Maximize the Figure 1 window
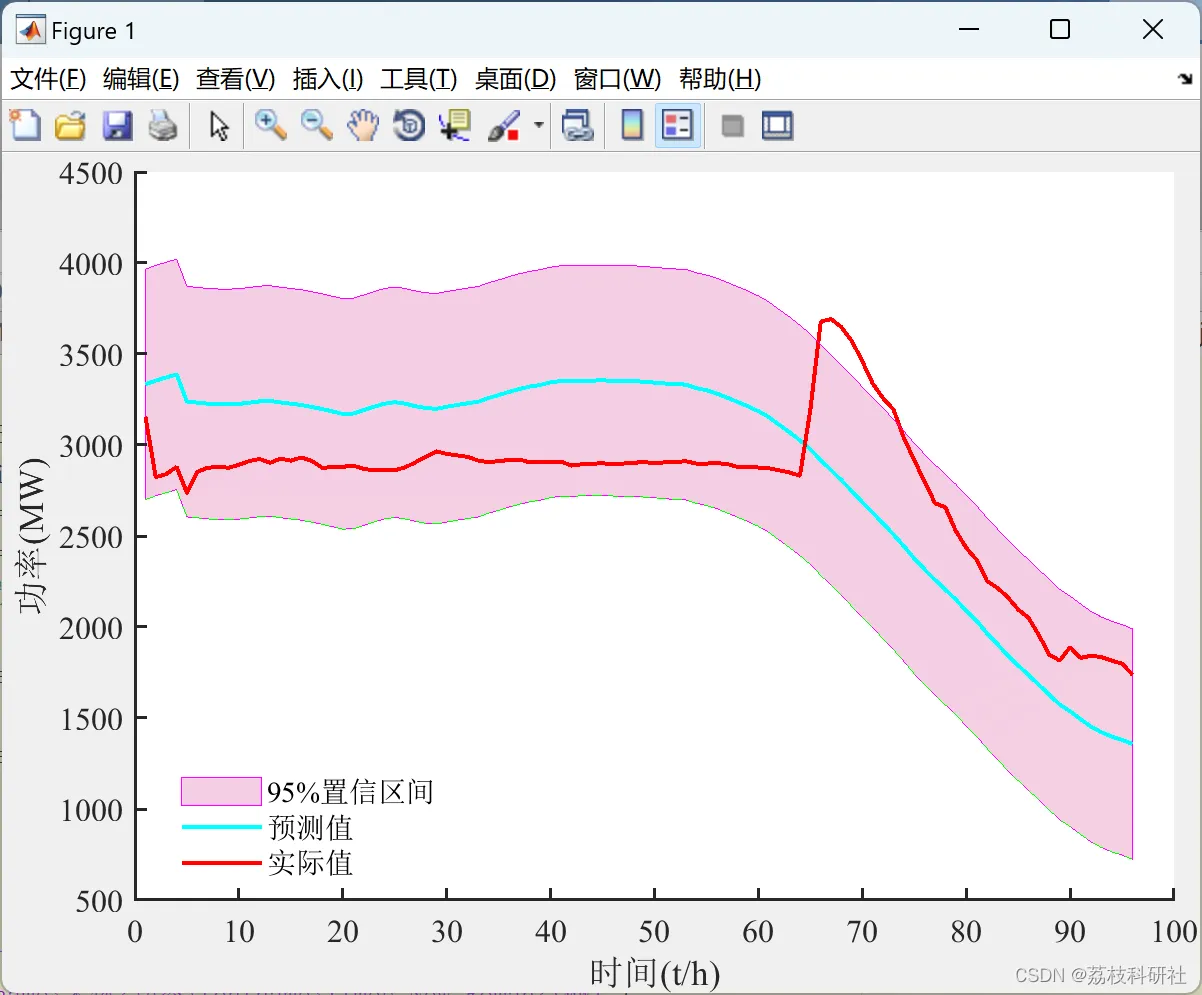Image resolution: width=1202 pixels, height=995 pixels. click(1060, 30)
